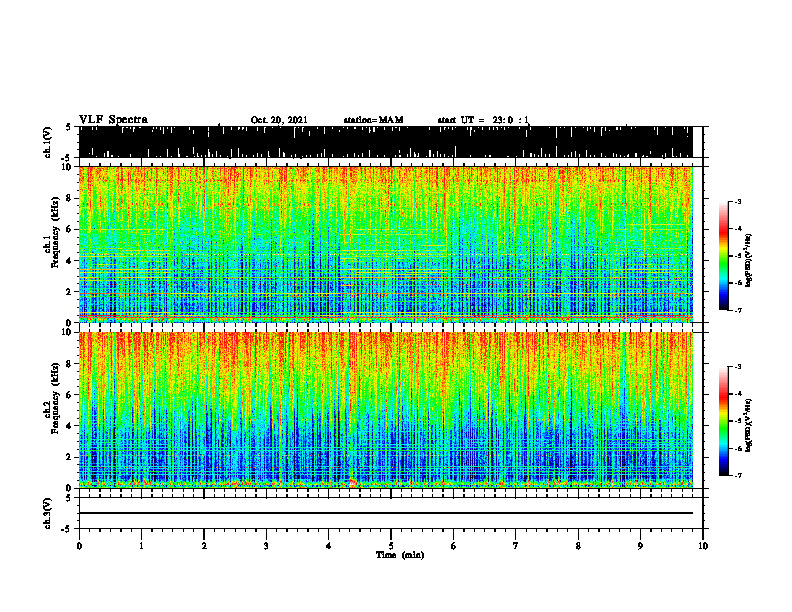
Task: Click the ch.1 "Frequency (kHz)" axis label
Action: click(x=55, y=234)
